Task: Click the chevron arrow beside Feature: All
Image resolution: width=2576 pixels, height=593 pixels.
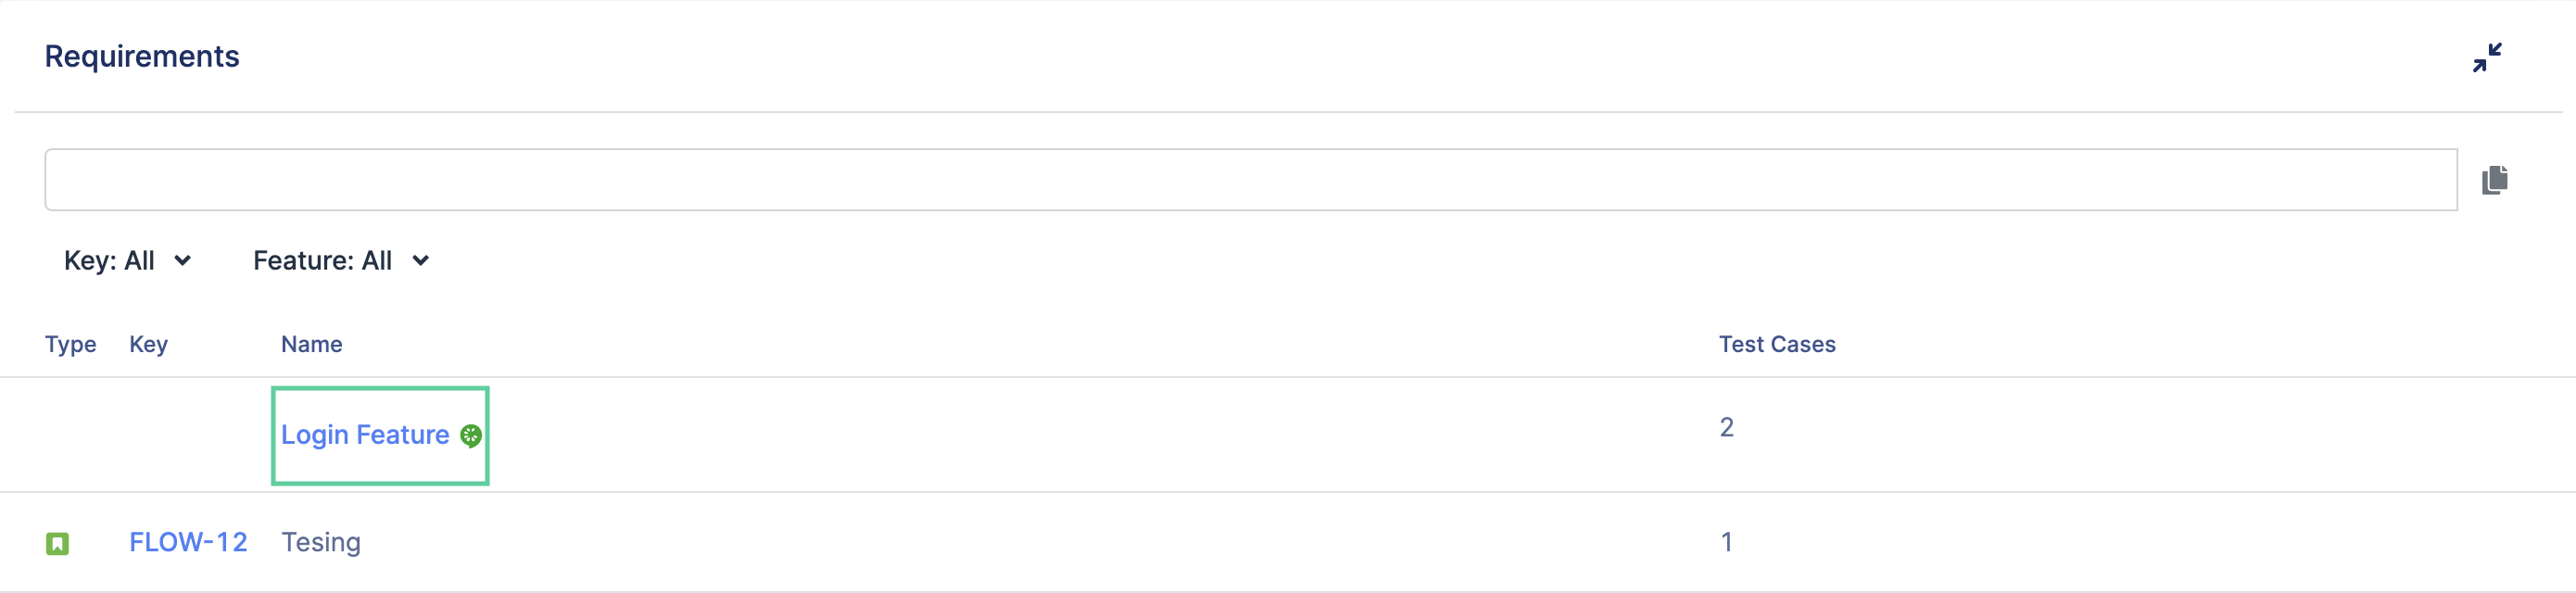Action: point(421,261)
